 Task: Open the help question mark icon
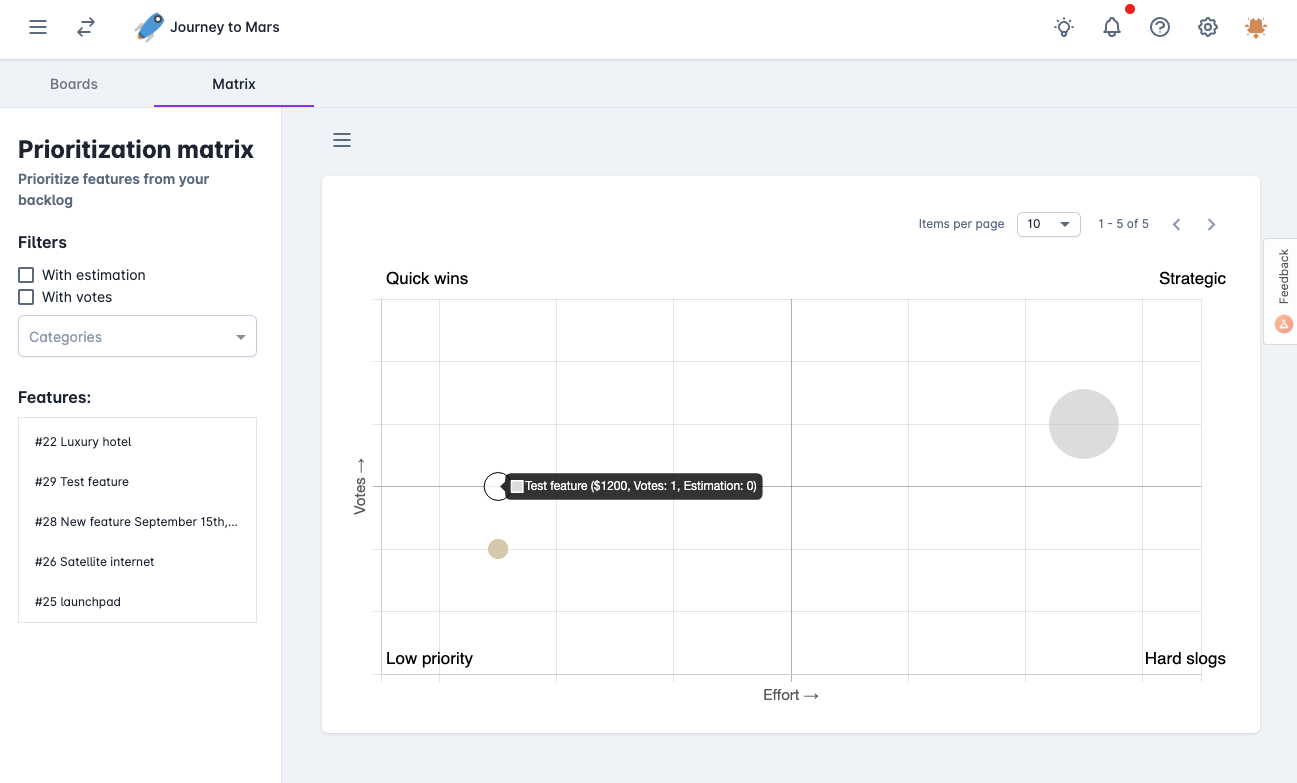(1160, 27)
